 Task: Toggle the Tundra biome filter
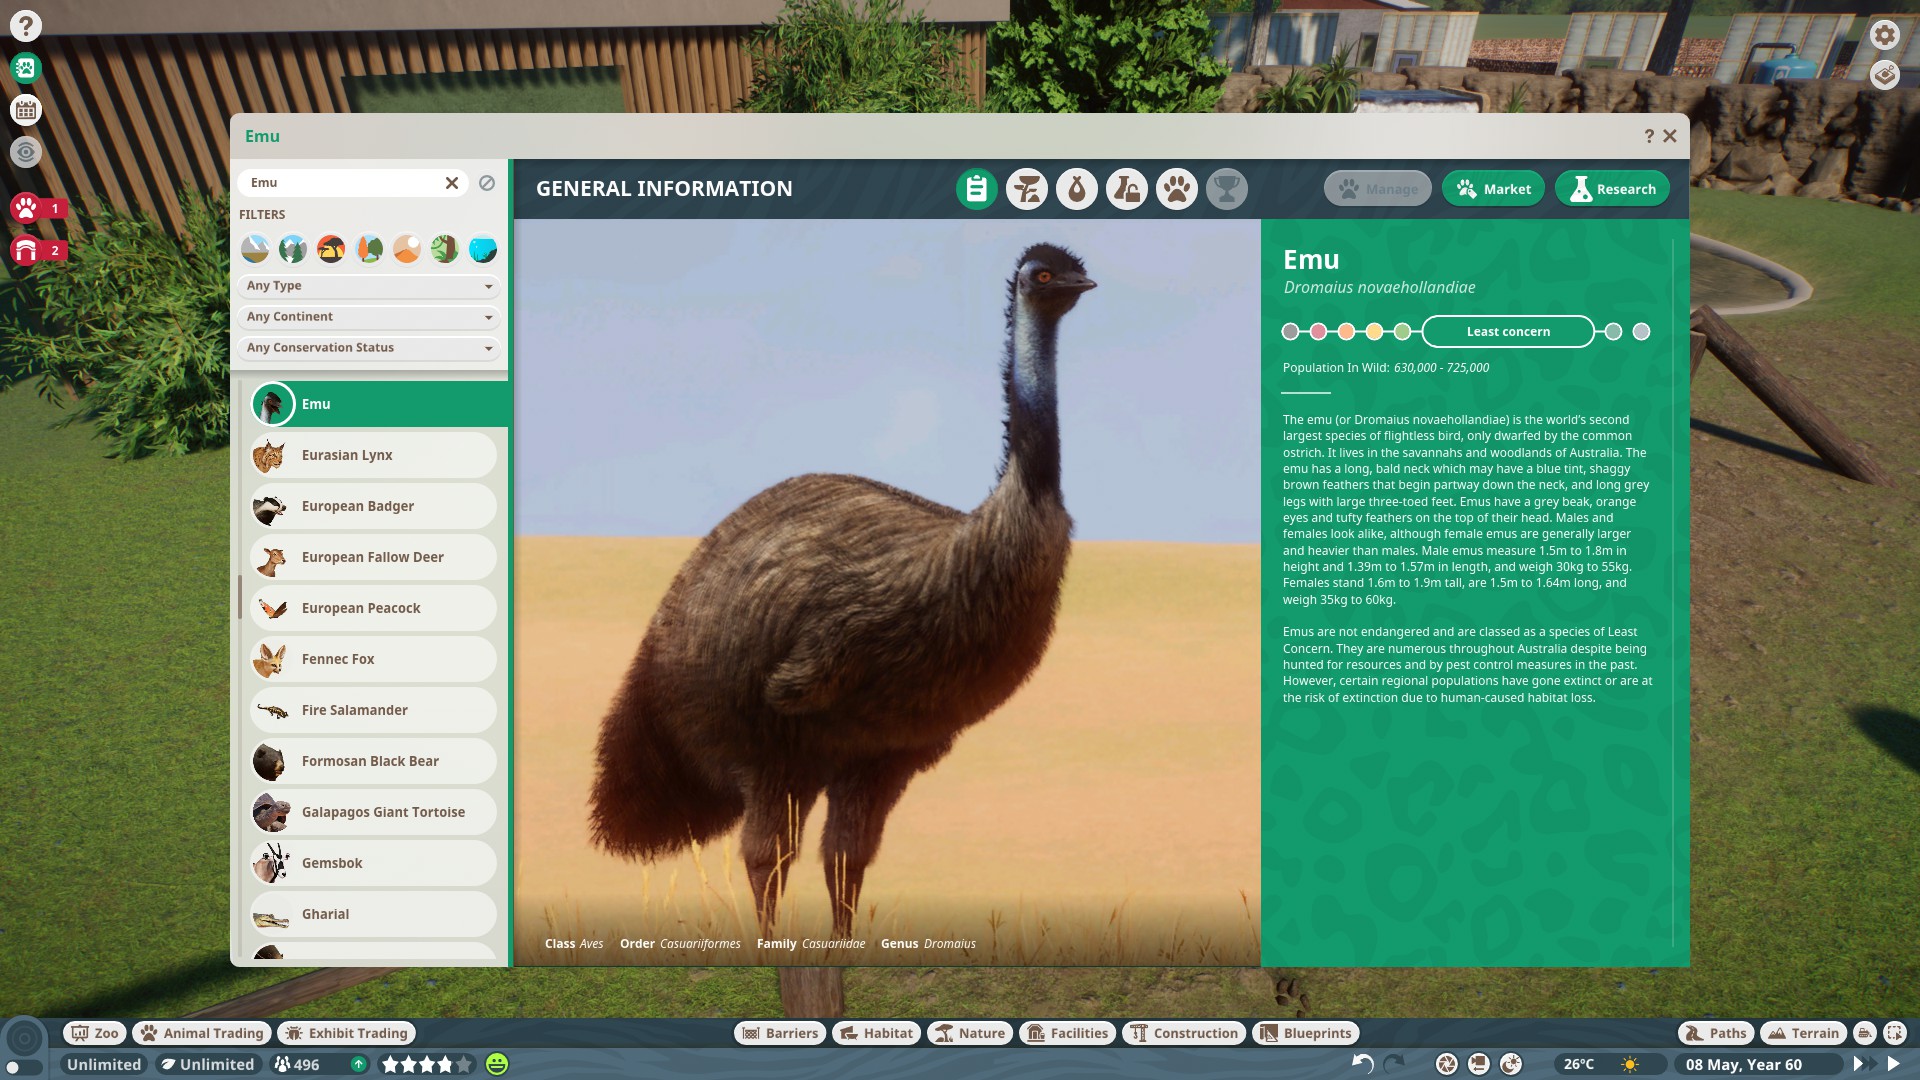point(255,249)
